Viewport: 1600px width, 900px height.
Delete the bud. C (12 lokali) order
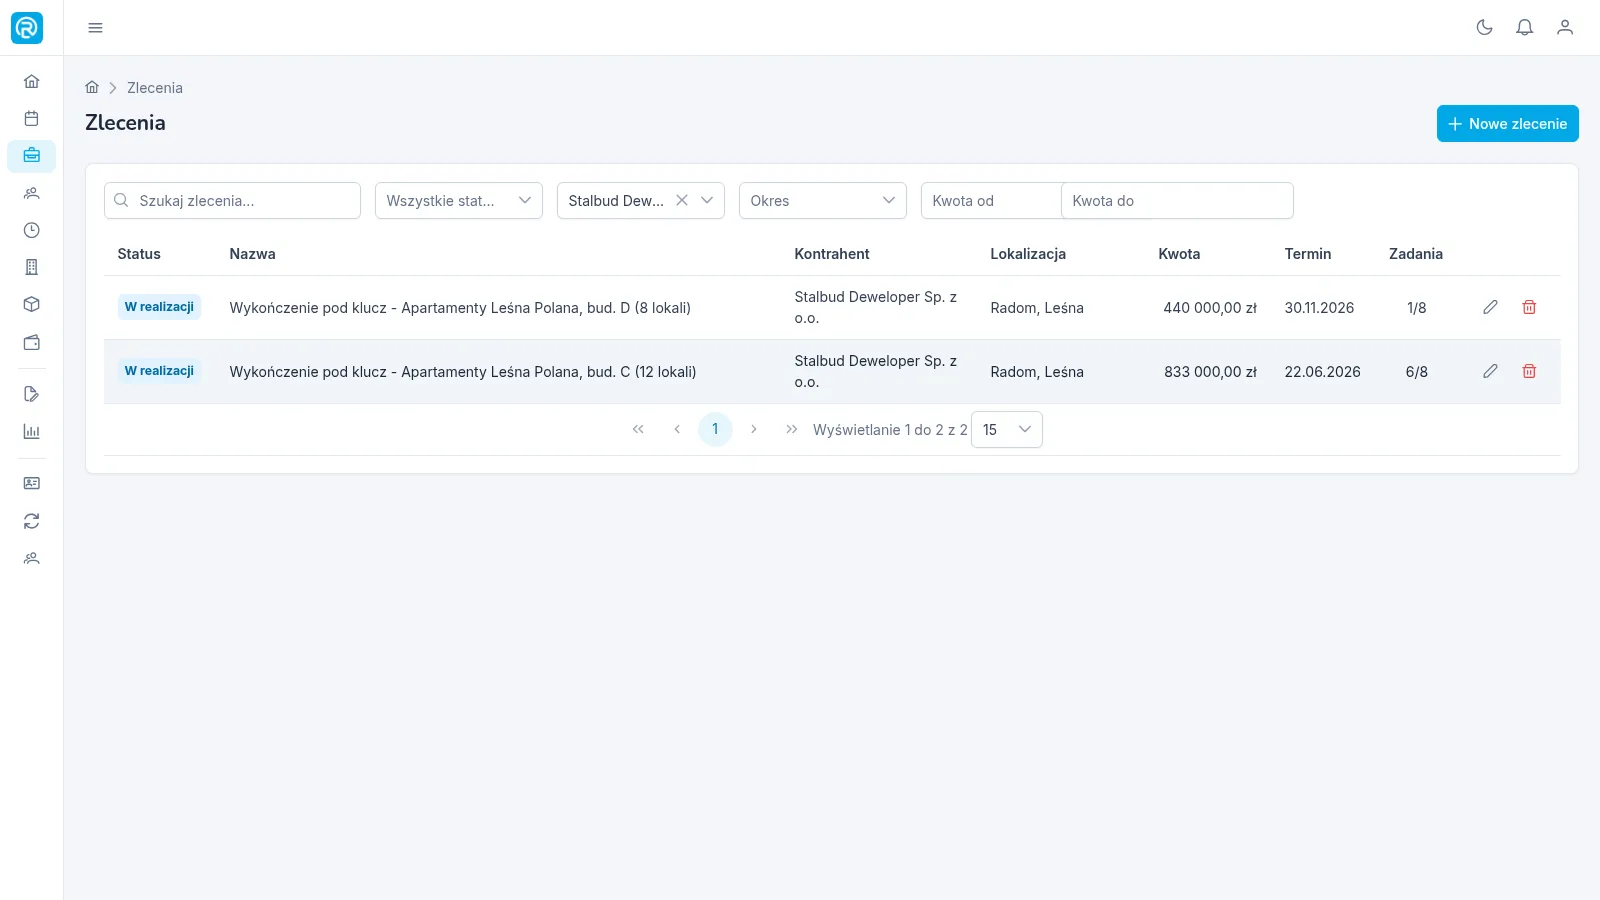point(1529,371)
